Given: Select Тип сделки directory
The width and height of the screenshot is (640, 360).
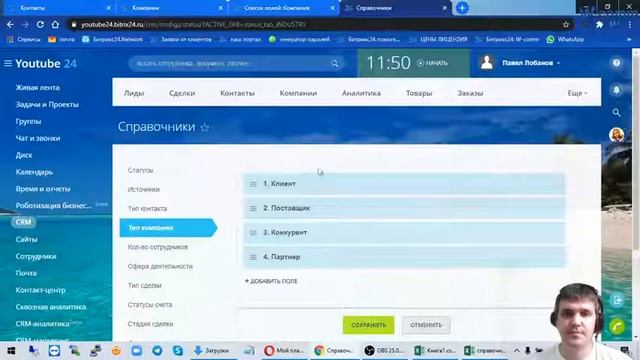Looking at the screenshot, I should (144, 285).
